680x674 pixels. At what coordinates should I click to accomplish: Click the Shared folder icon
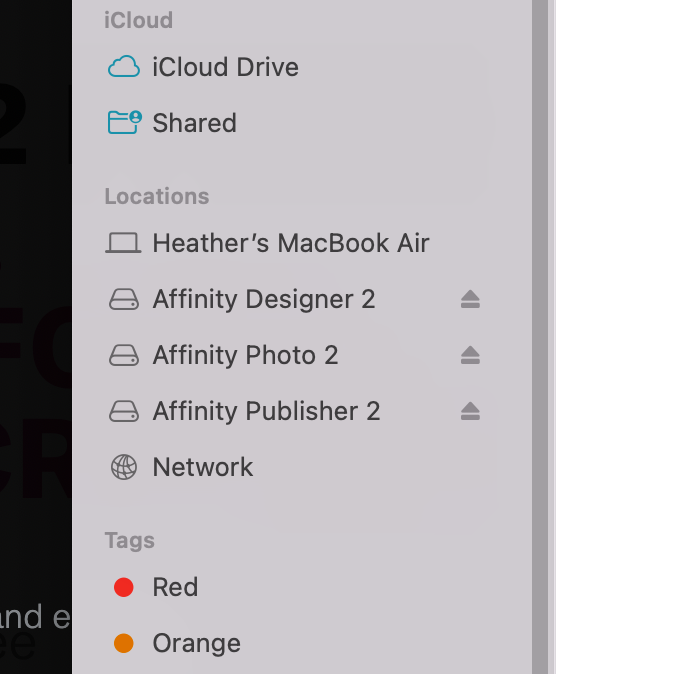[x=124, y=122]
